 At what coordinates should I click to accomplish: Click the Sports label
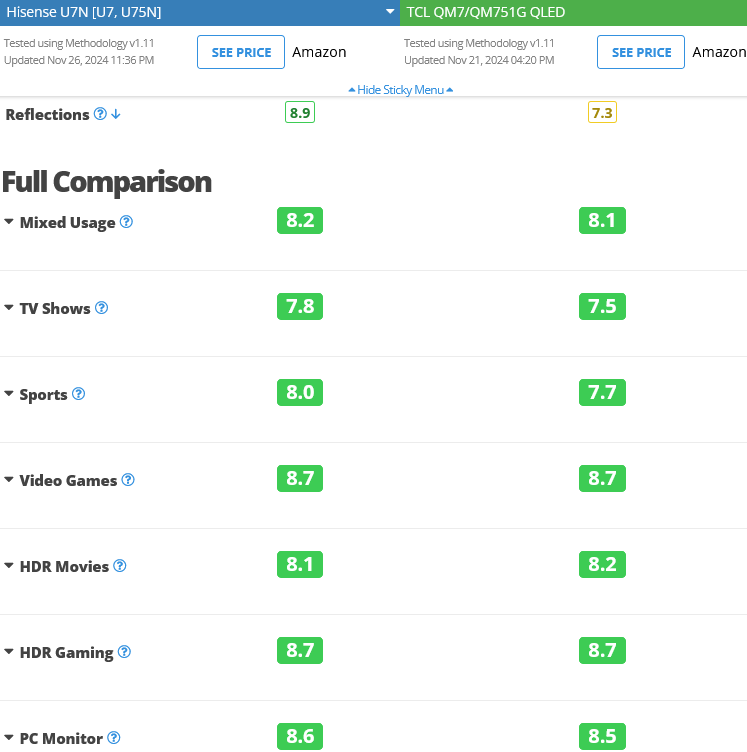tap(43, 395)
